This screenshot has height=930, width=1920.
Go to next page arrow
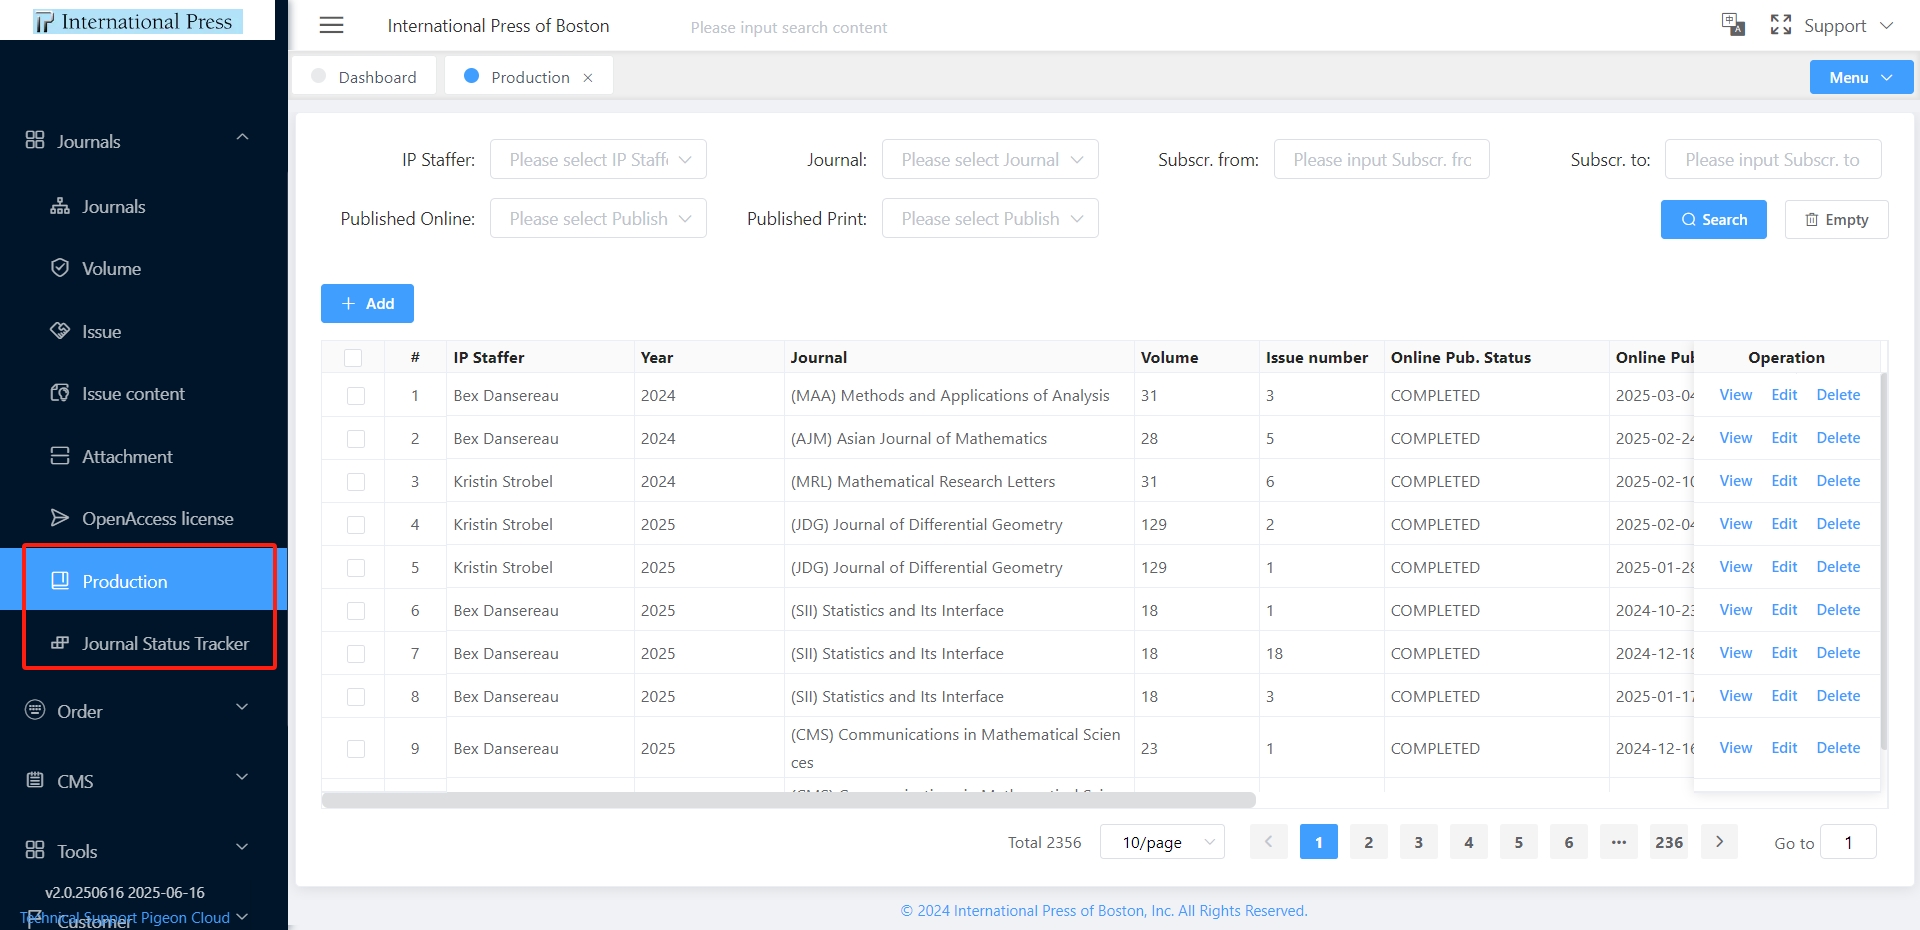click(x=1719, y=842)
